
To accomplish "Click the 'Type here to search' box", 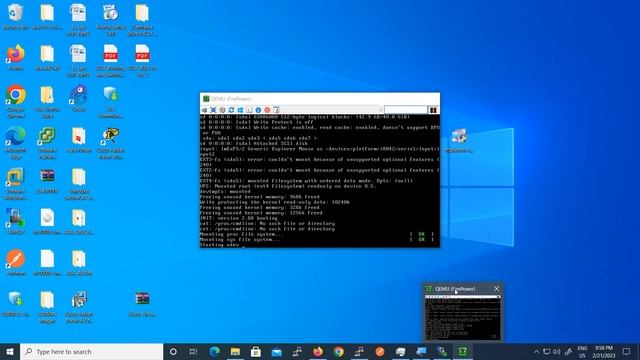I will [x=91, y=351].
